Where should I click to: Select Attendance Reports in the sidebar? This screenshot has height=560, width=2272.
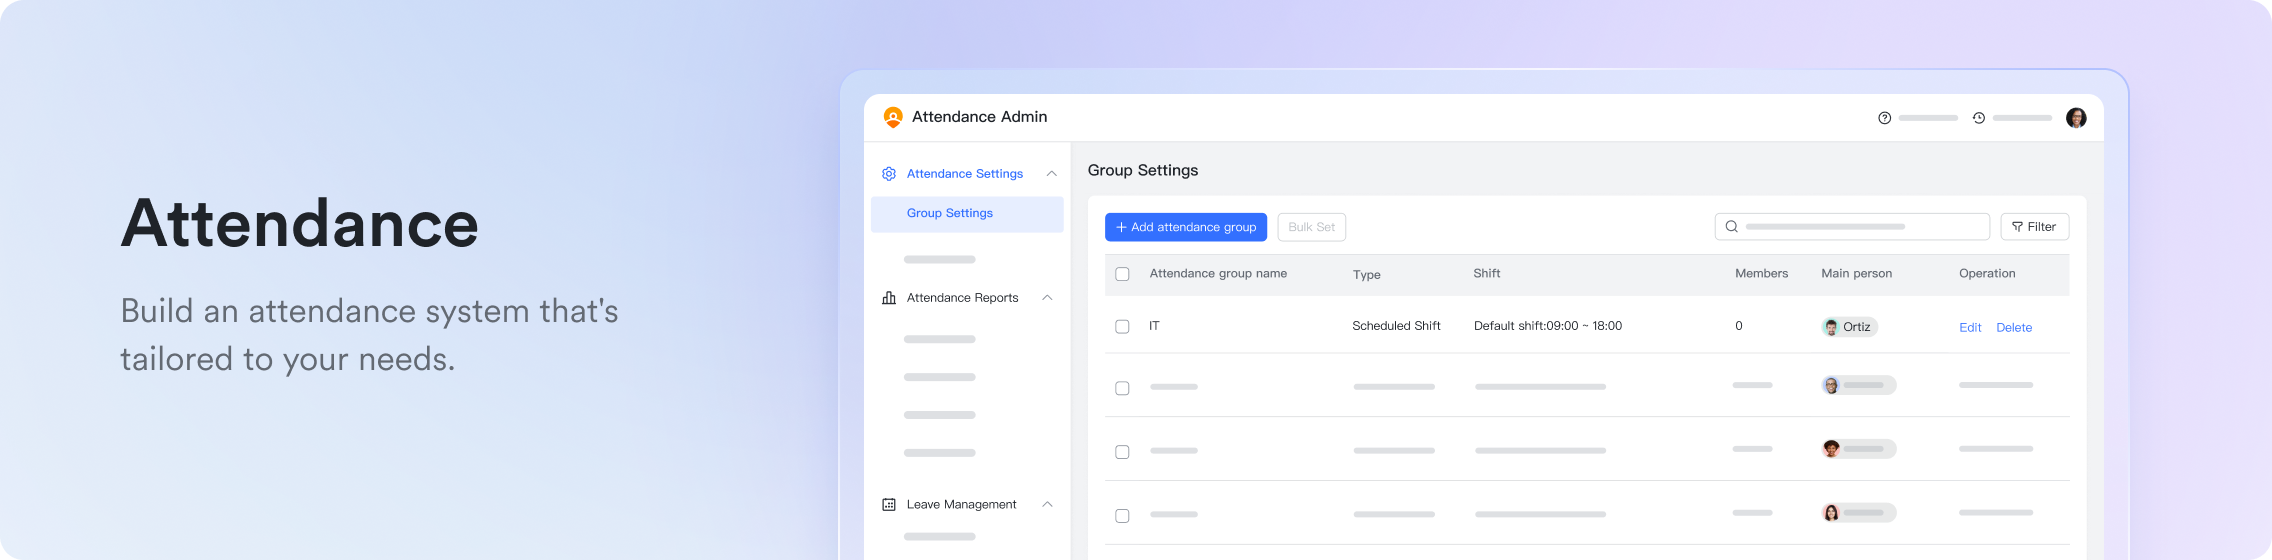[962, 298]
